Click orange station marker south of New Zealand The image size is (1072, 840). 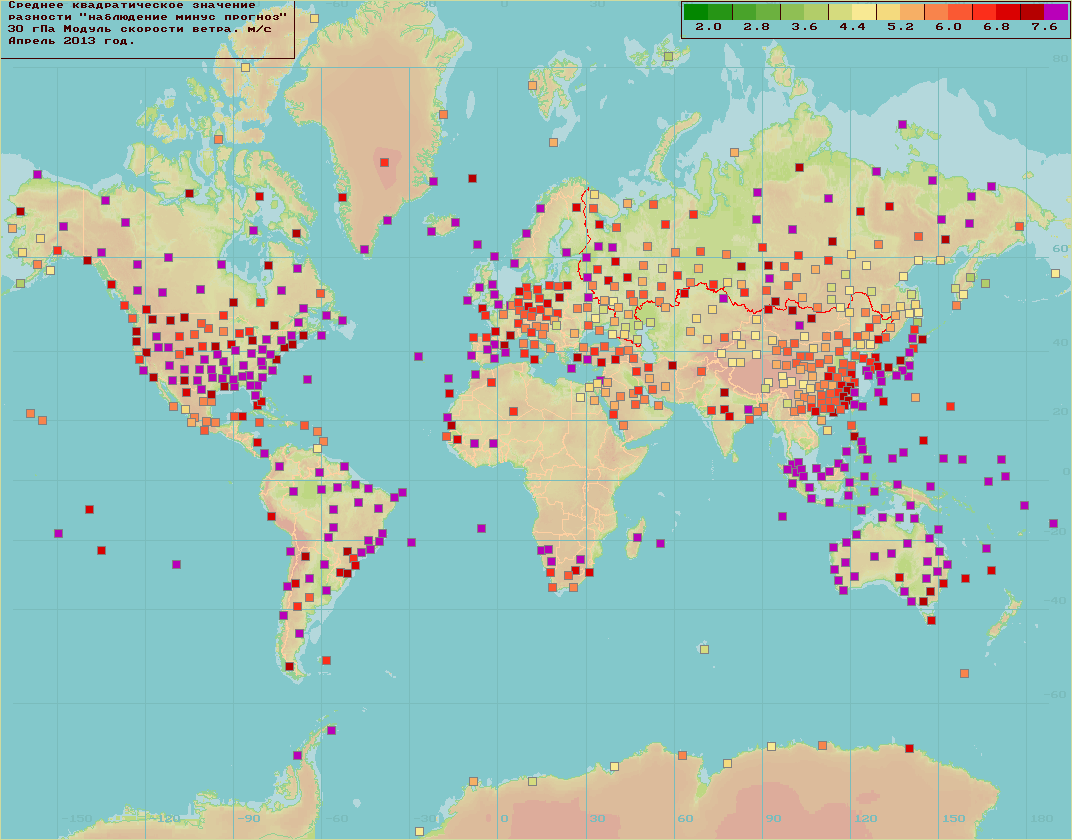[x=964, y=674]
